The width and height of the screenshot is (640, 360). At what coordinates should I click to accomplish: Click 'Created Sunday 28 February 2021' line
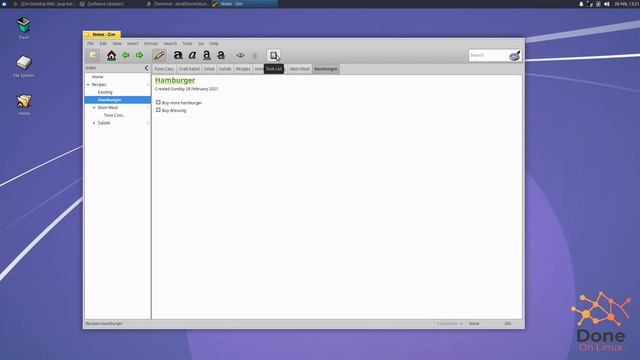(187, 89)
